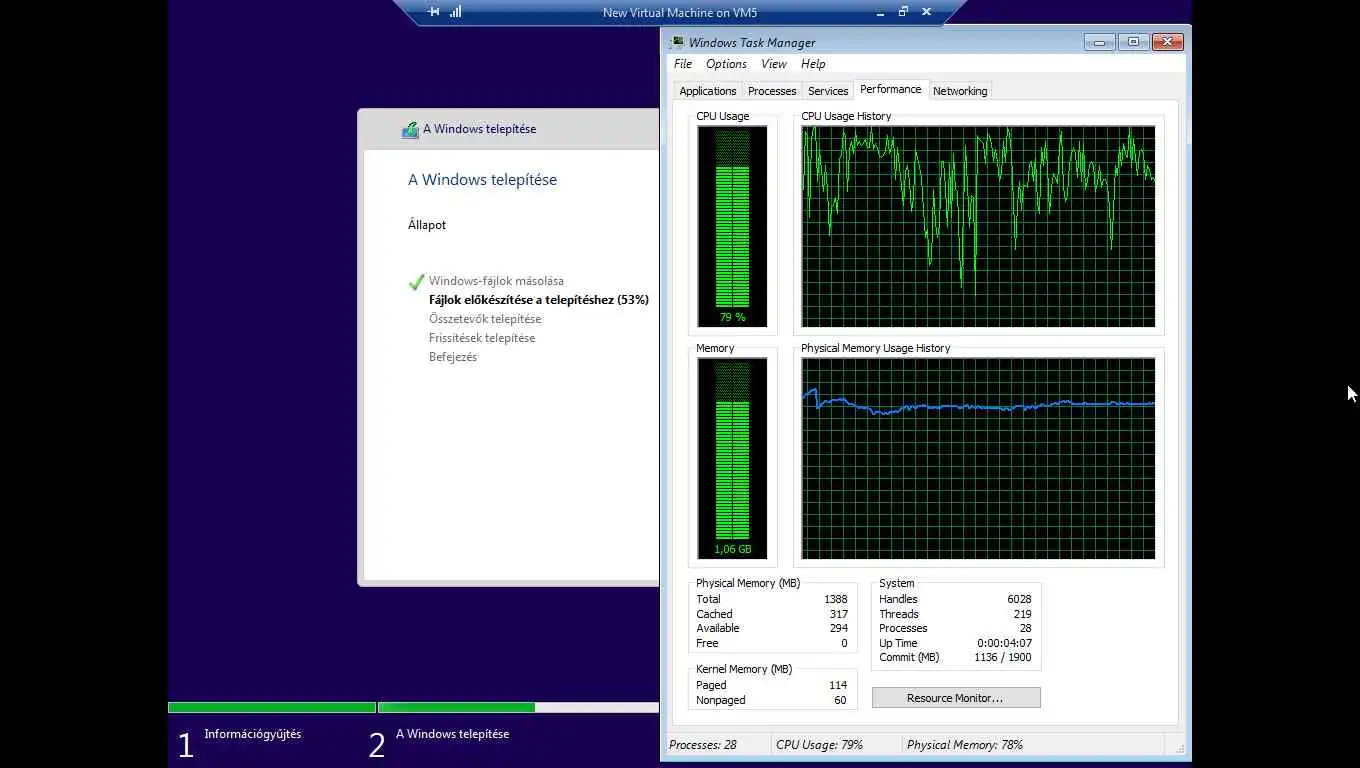The height and width of the screenshot is (768, 1360).
Task: Click the Állapot label in the installer
Action: [x=427, y=225]
